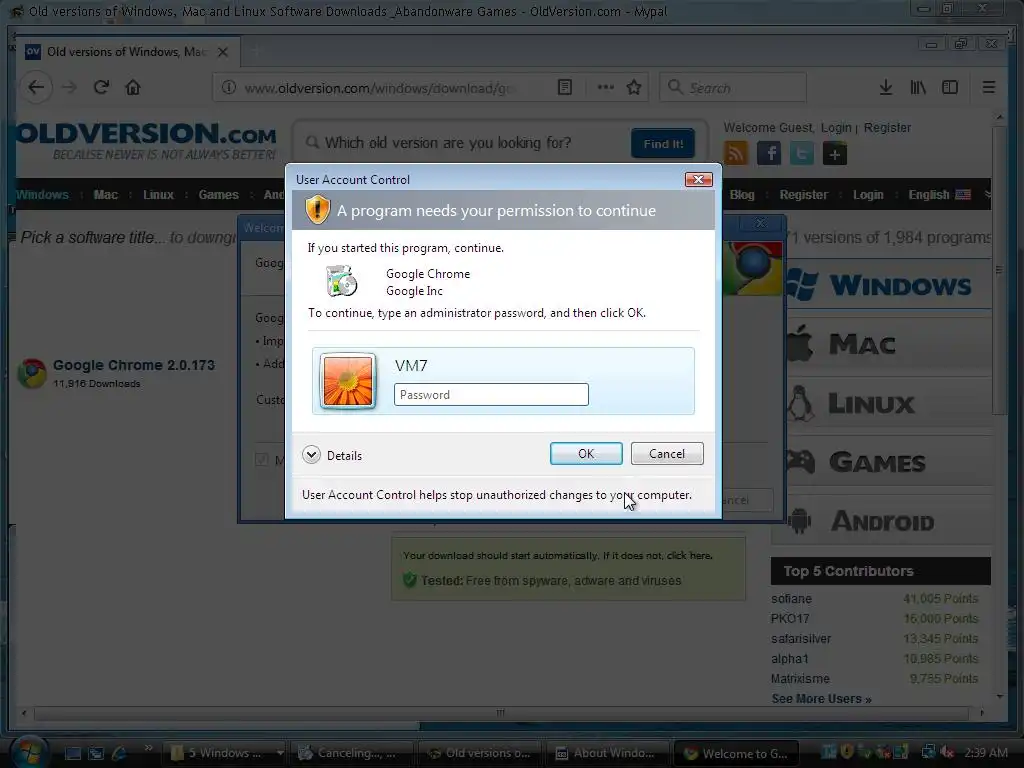Show site information icon in address bar

[x=229, y=88]
